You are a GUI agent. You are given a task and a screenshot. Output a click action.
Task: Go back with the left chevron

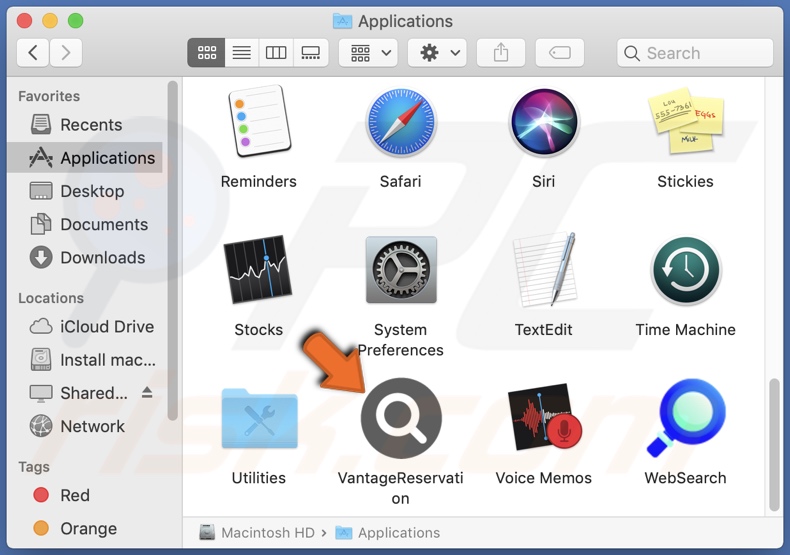33,52
